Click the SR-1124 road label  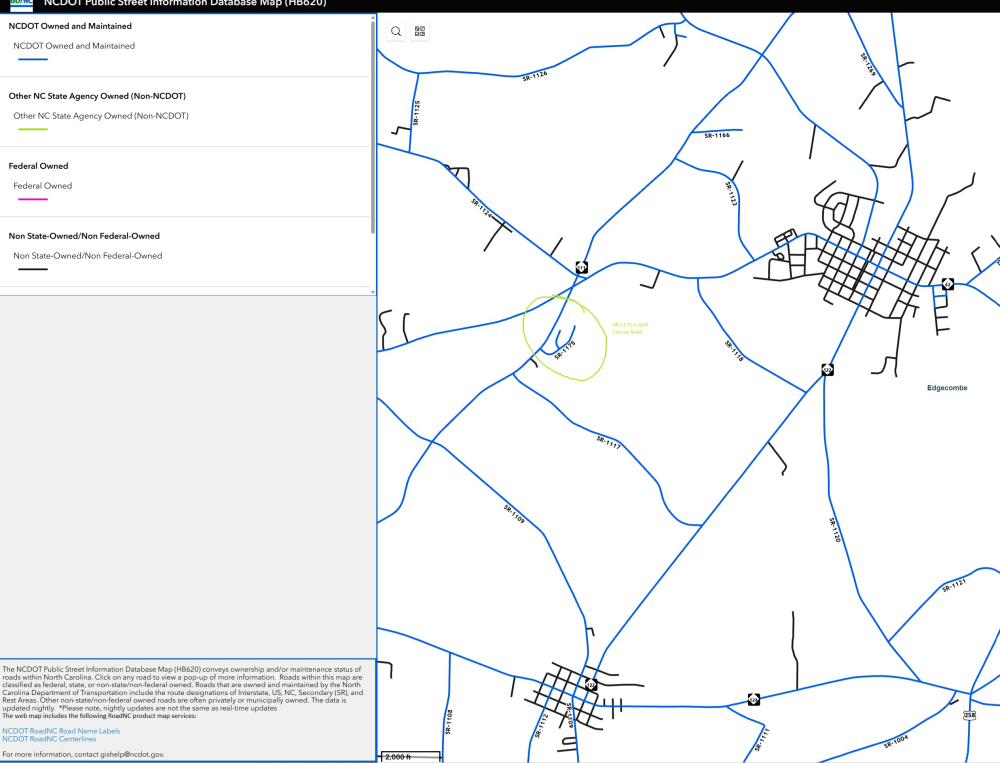click(482, 208)
